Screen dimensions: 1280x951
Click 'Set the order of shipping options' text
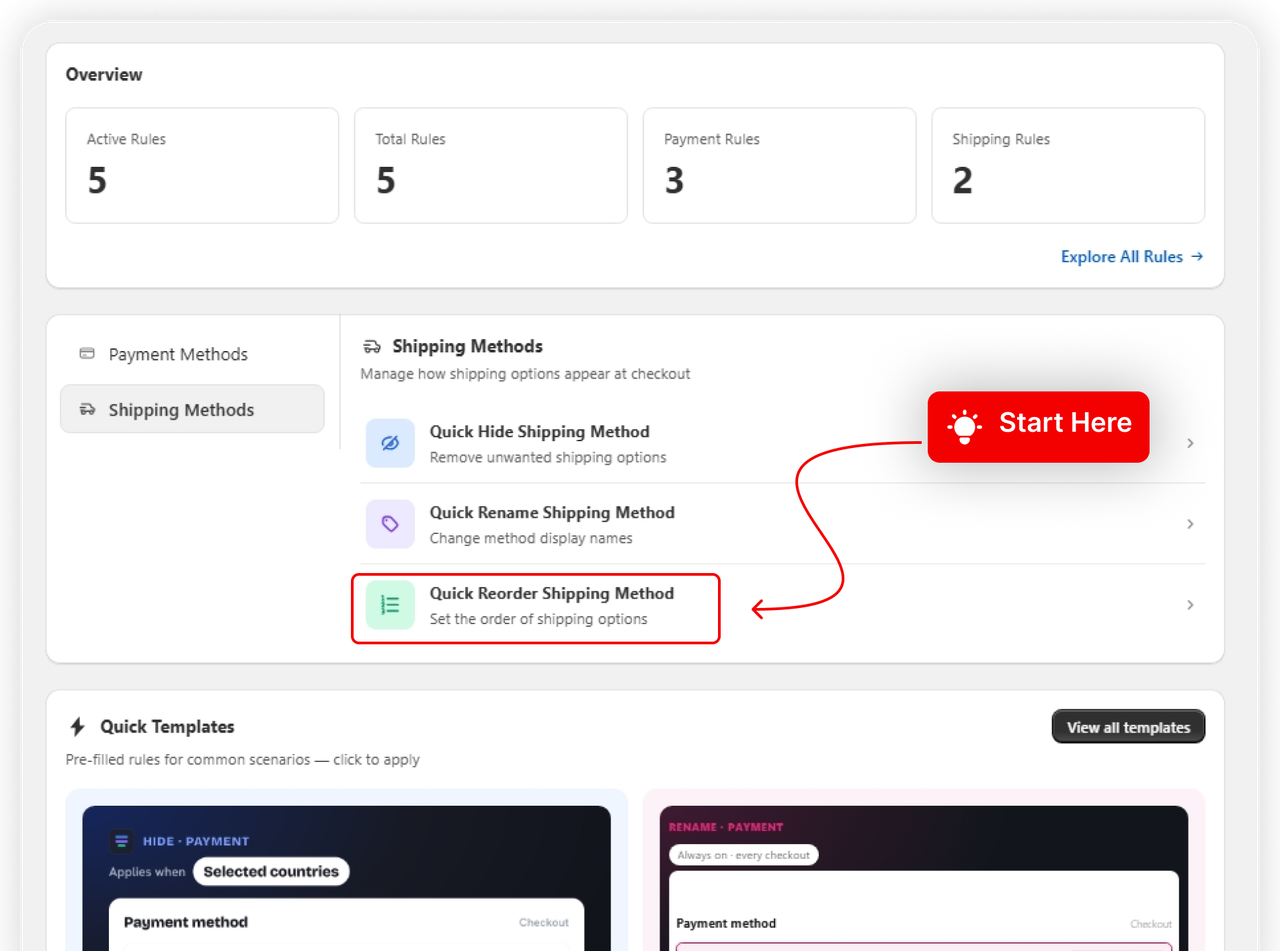point(538,619)
